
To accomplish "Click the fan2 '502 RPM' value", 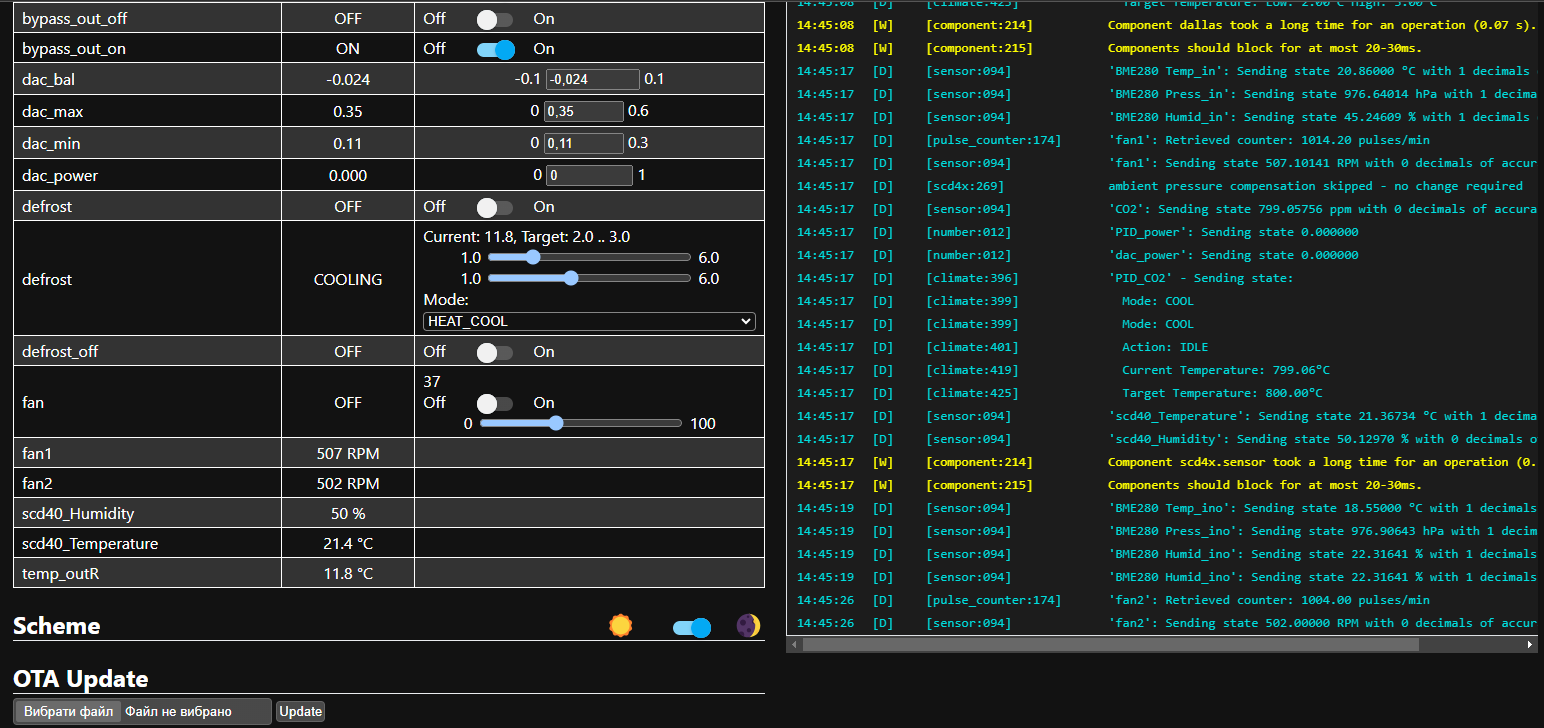I will [348, 484].
